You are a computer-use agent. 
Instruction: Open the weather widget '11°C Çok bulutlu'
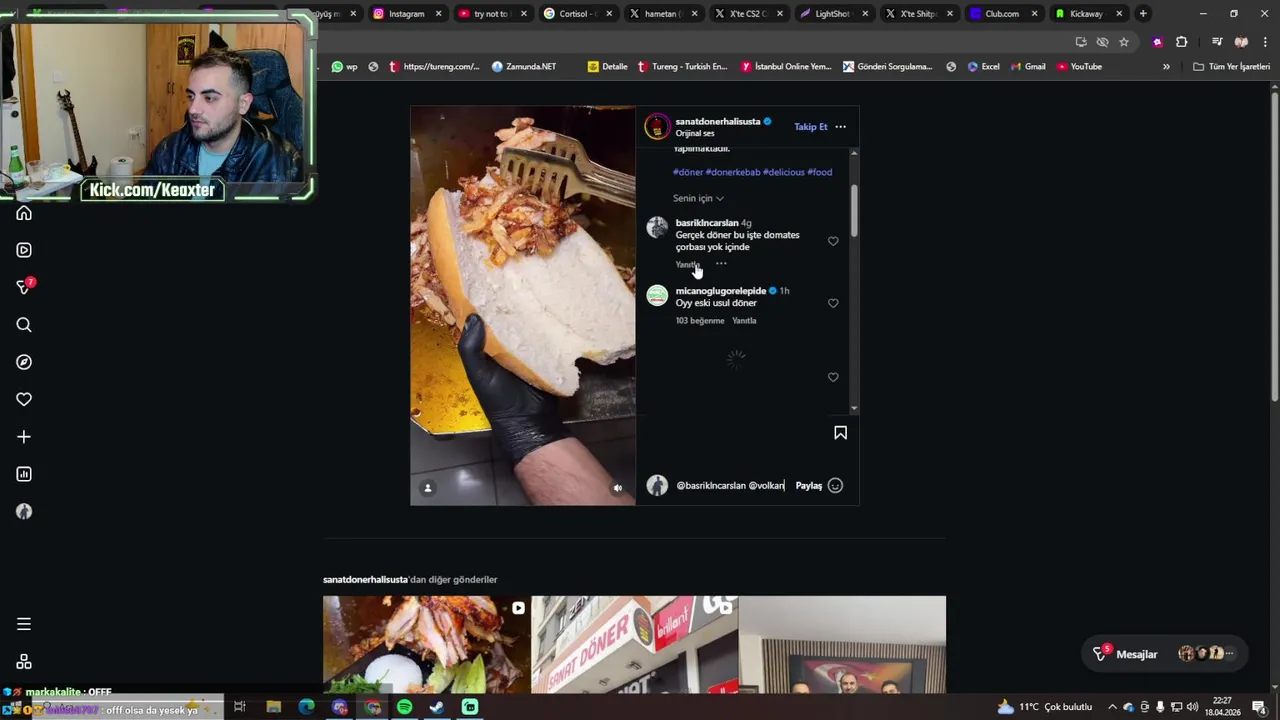tap(1046, 707)
